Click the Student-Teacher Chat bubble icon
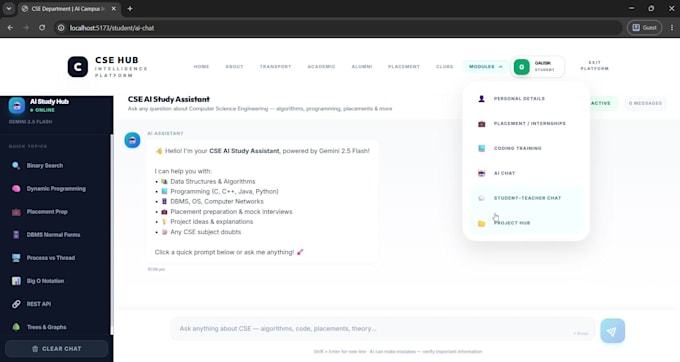The image size is (680, 362). click(x=481, y=198)
